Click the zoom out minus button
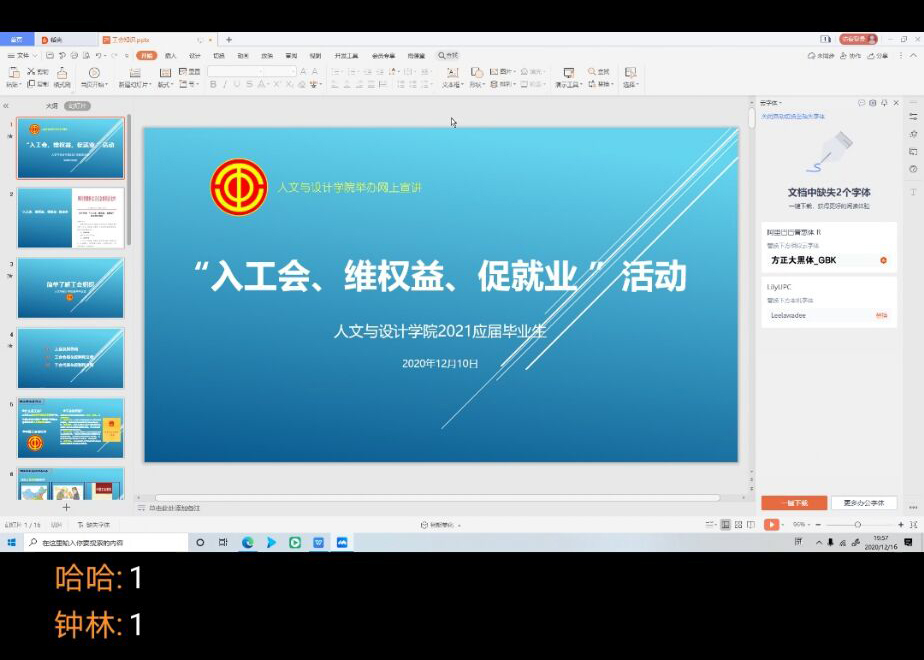This screenshot has height=660, width=924. point(817,524)
